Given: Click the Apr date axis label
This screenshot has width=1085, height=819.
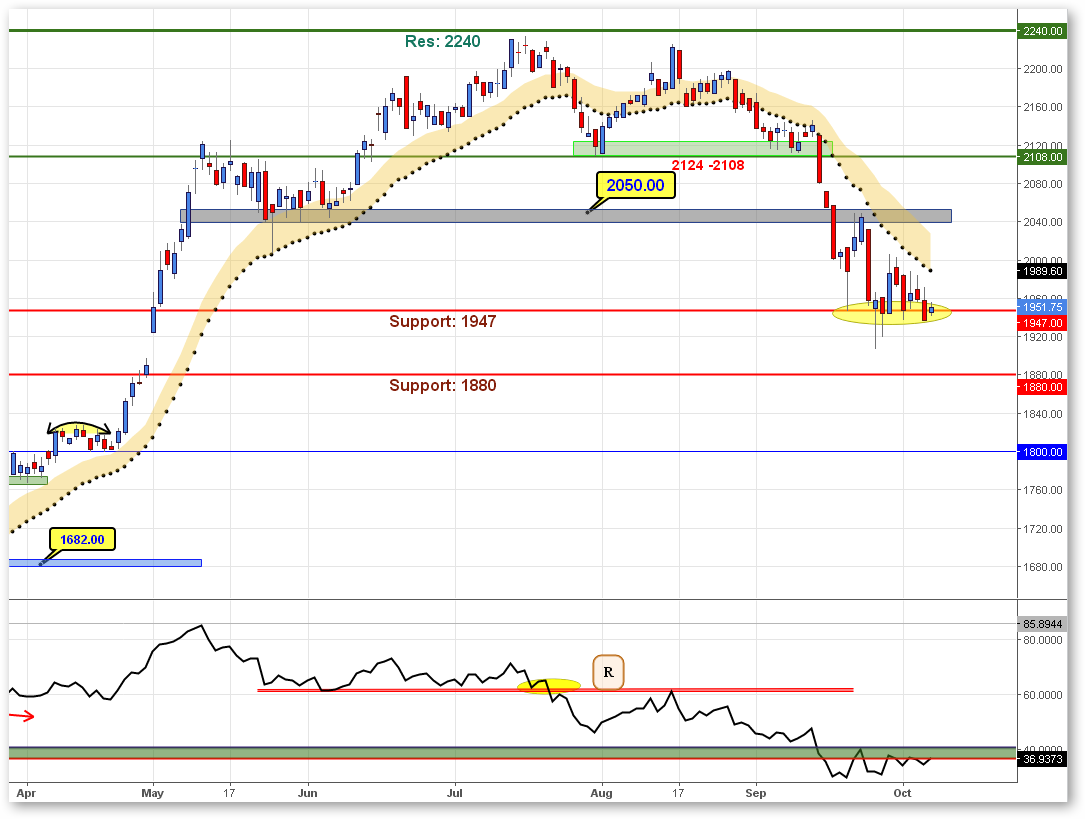Looking at the screenshot, I should point(26,793).
